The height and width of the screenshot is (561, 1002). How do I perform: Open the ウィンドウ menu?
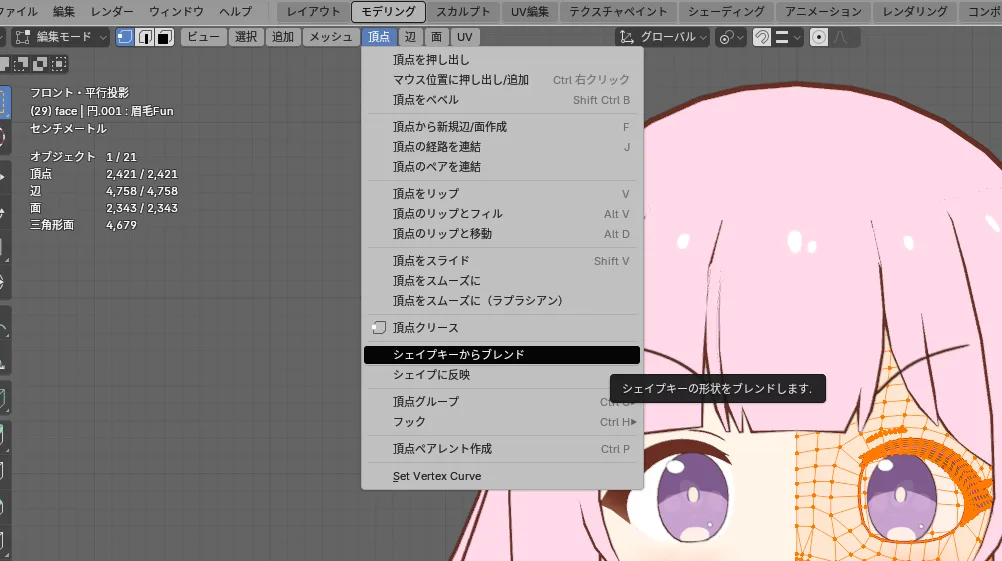click(x=176, y=12)
